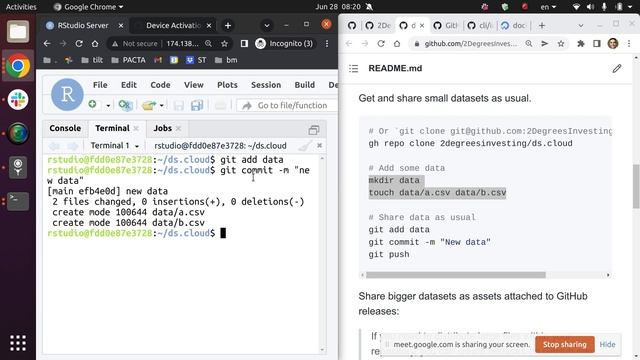Open profile avatar in GitHub window
Image resolution: width=640 pixels, height=360 pixels.
(x=613, y=43)
